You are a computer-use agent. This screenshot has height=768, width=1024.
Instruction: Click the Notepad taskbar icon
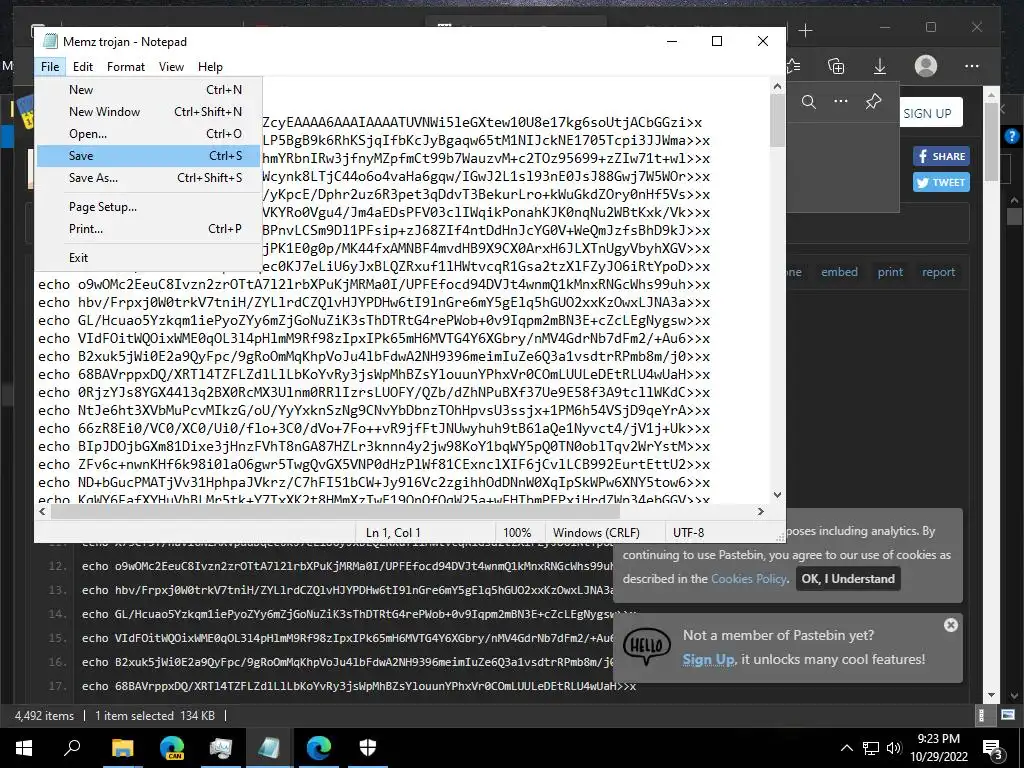[269, 748]
